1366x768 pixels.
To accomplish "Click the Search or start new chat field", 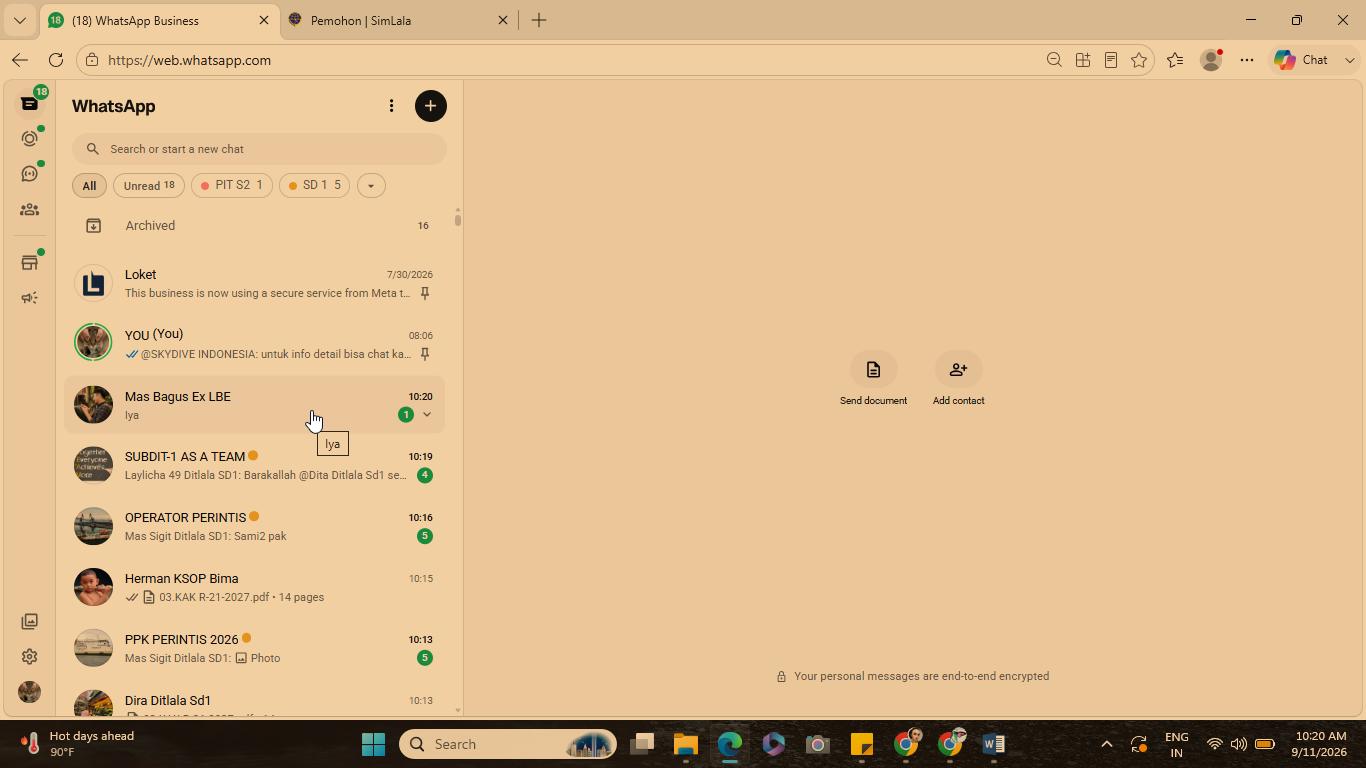I will [259, 149].
